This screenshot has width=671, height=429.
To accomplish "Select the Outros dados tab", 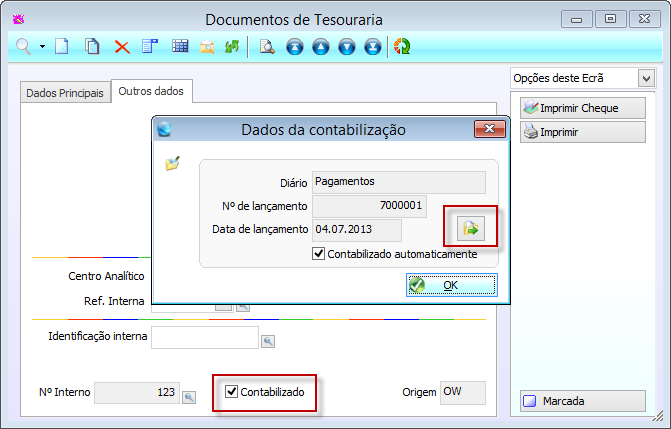I will tap(151, 91).
